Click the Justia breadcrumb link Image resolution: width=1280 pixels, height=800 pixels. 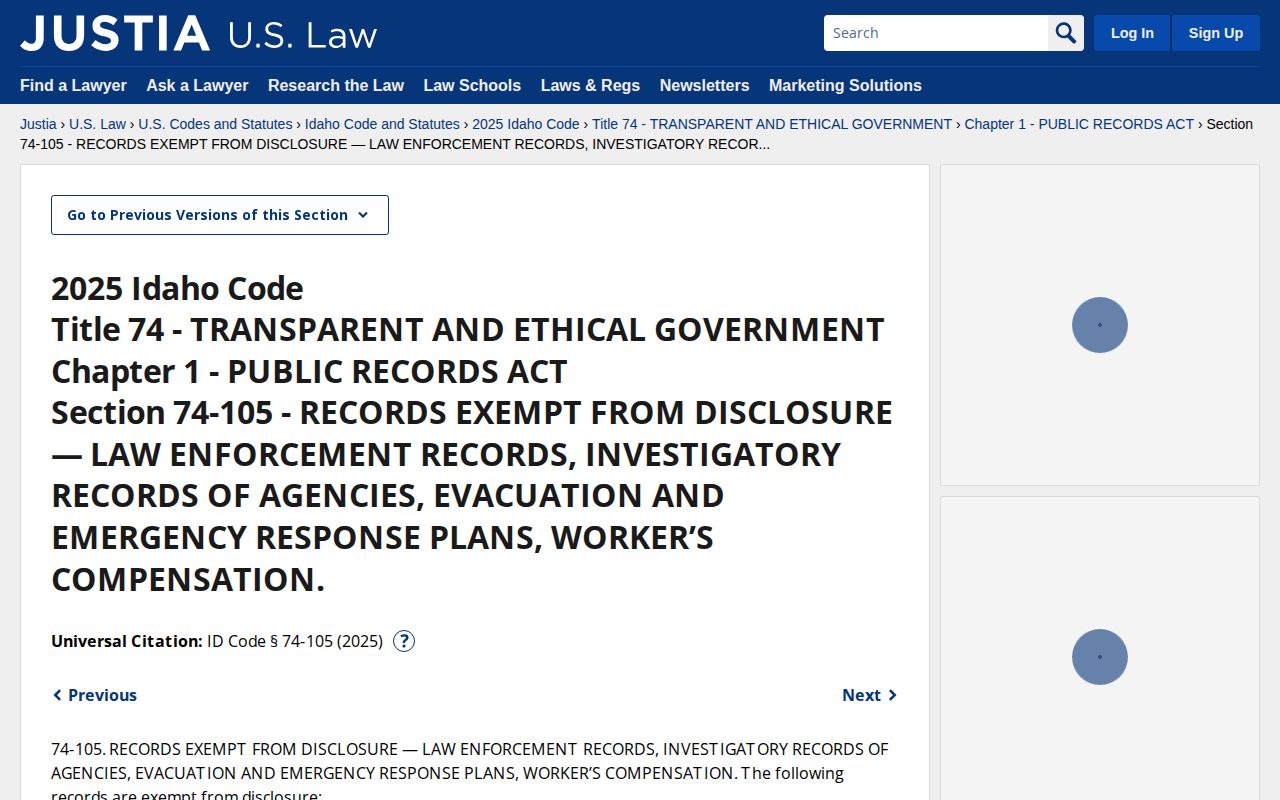(x=38, y=124)
